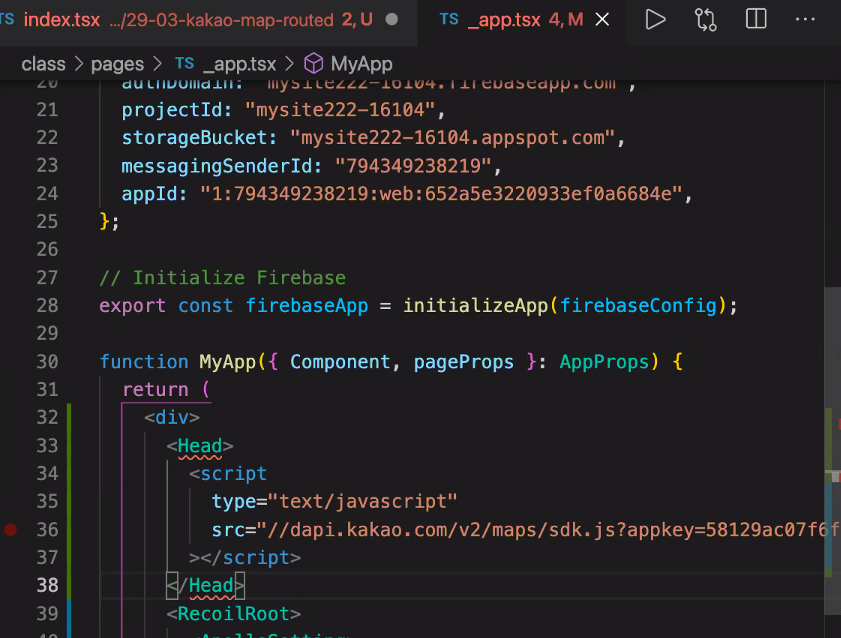Viewport: 841px width, 638px height.
Task: Click the projectId property on line 21
Action: tap(172, 110)
